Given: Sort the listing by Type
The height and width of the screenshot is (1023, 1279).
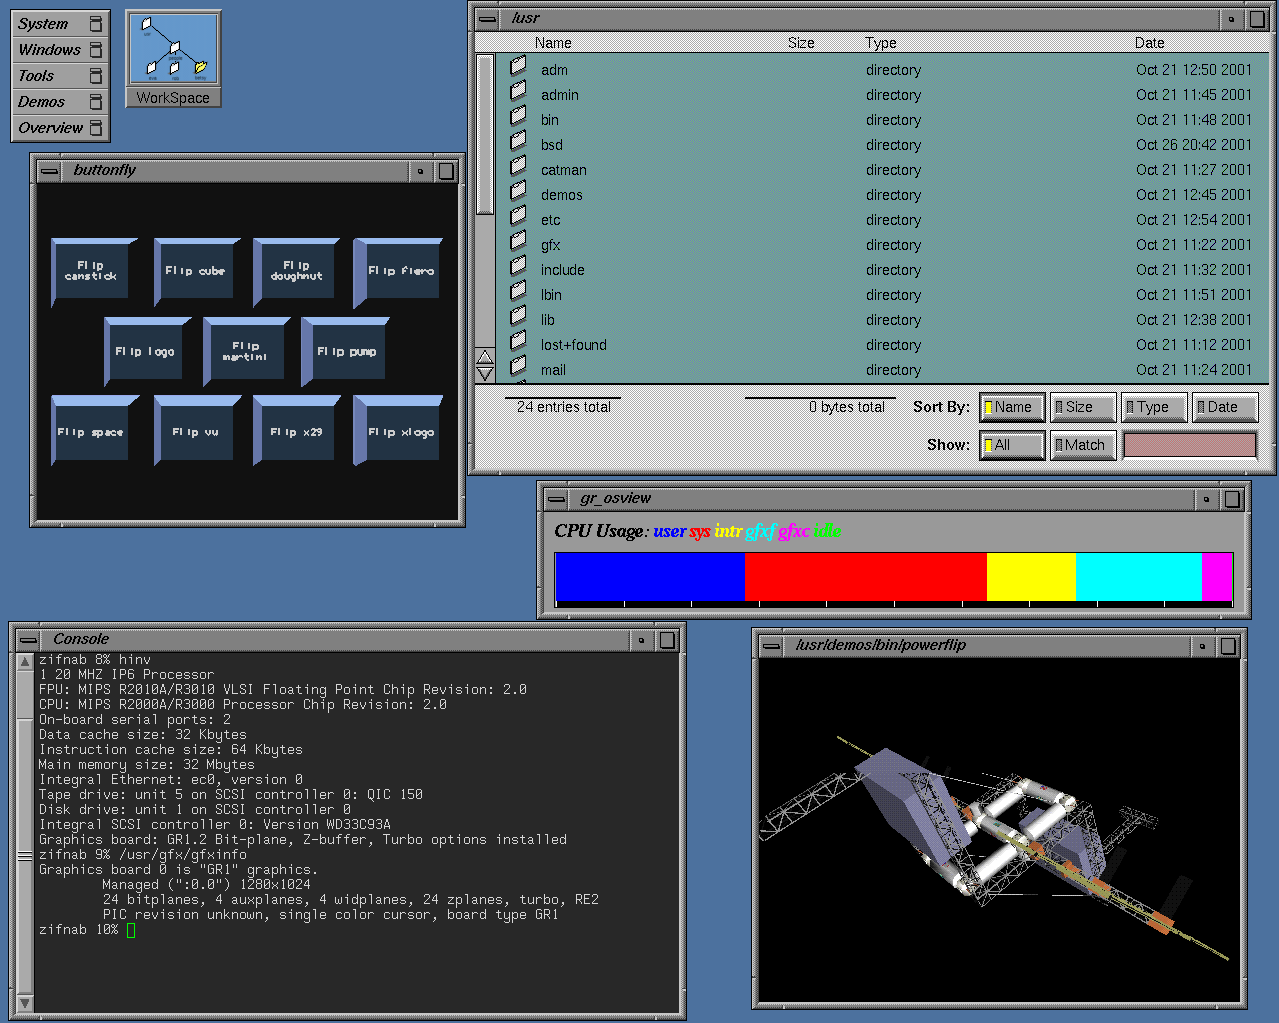Looking at the screenshot, I should [x=1153, y=407].
